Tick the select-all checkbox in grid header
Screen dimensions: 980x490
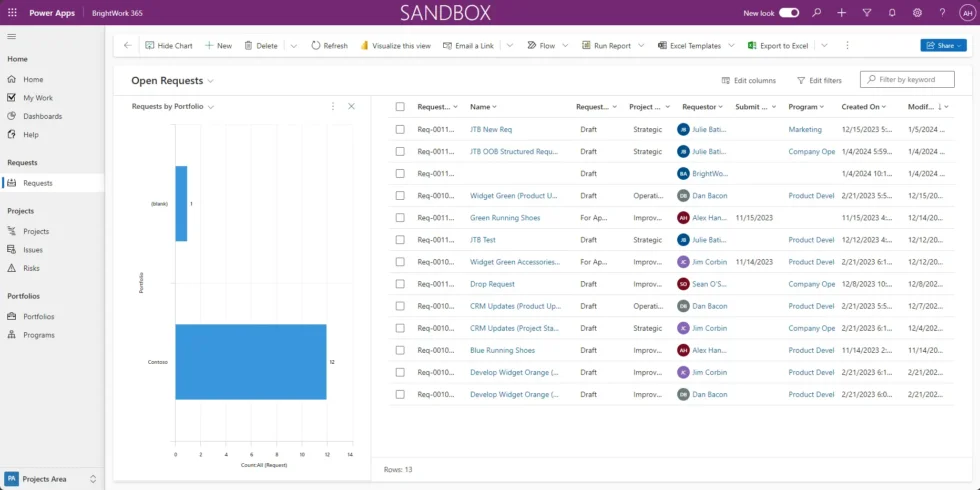coord(400,106)
